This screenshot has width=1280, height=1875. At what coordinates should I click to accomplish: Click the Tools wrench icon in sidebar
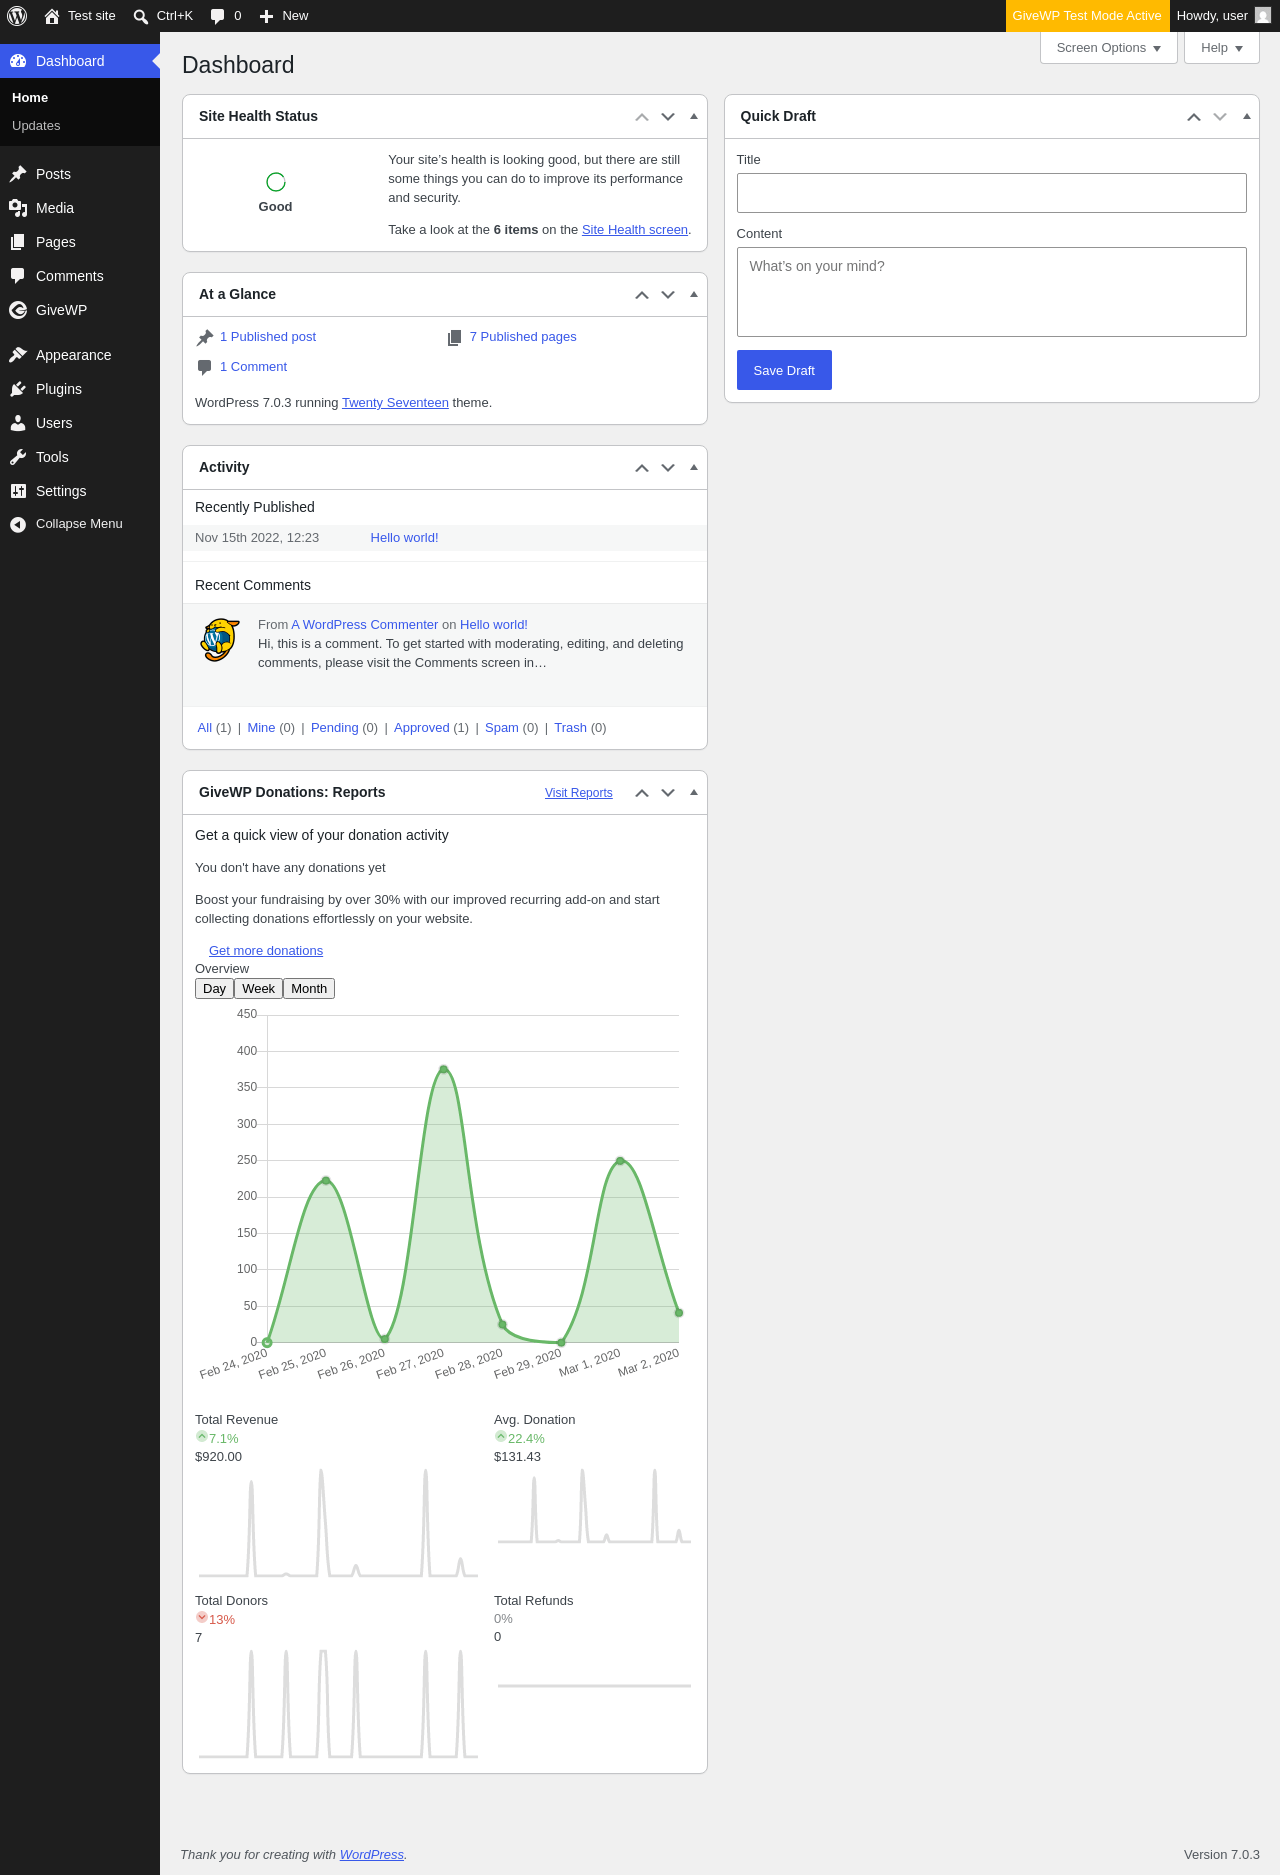coord(18,457)
